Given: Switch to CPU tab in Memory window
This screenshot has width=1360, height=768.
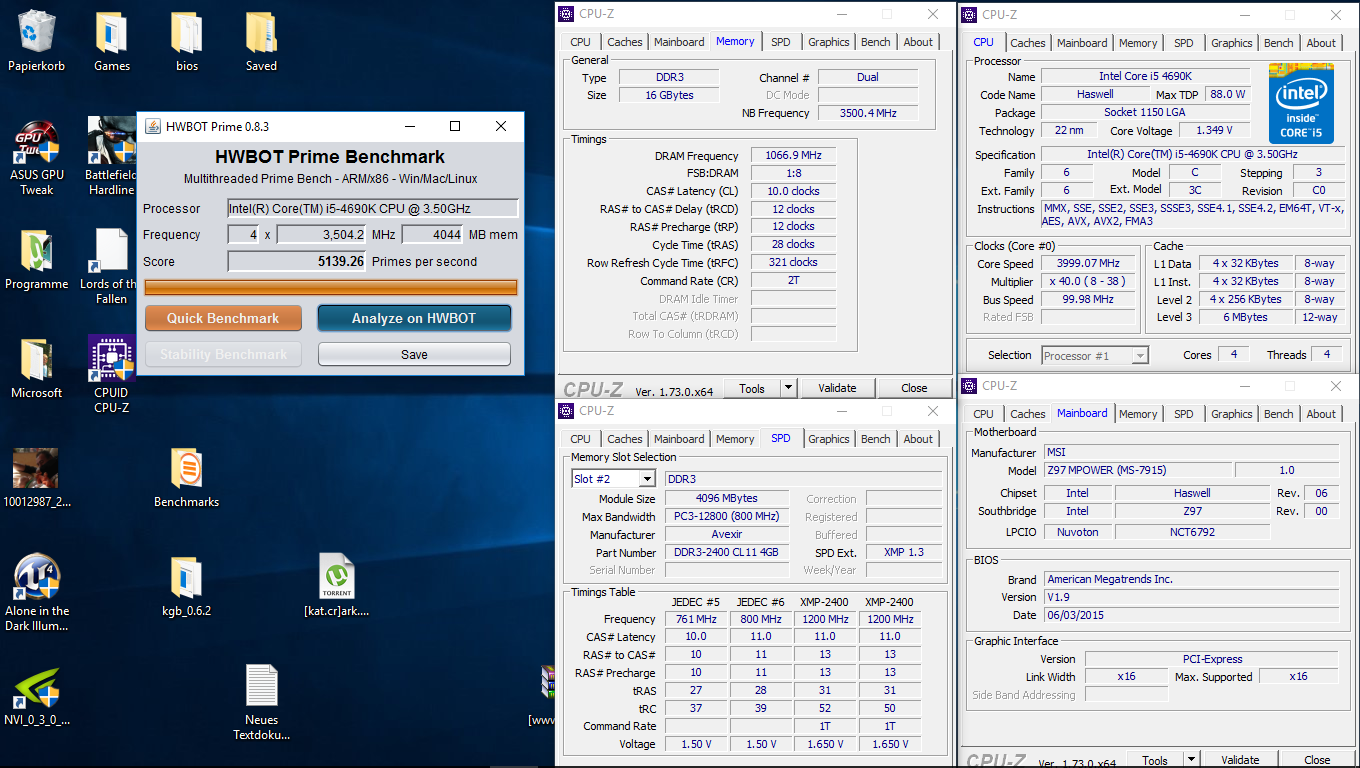Looking at the screenshot, I should [580, 42].
